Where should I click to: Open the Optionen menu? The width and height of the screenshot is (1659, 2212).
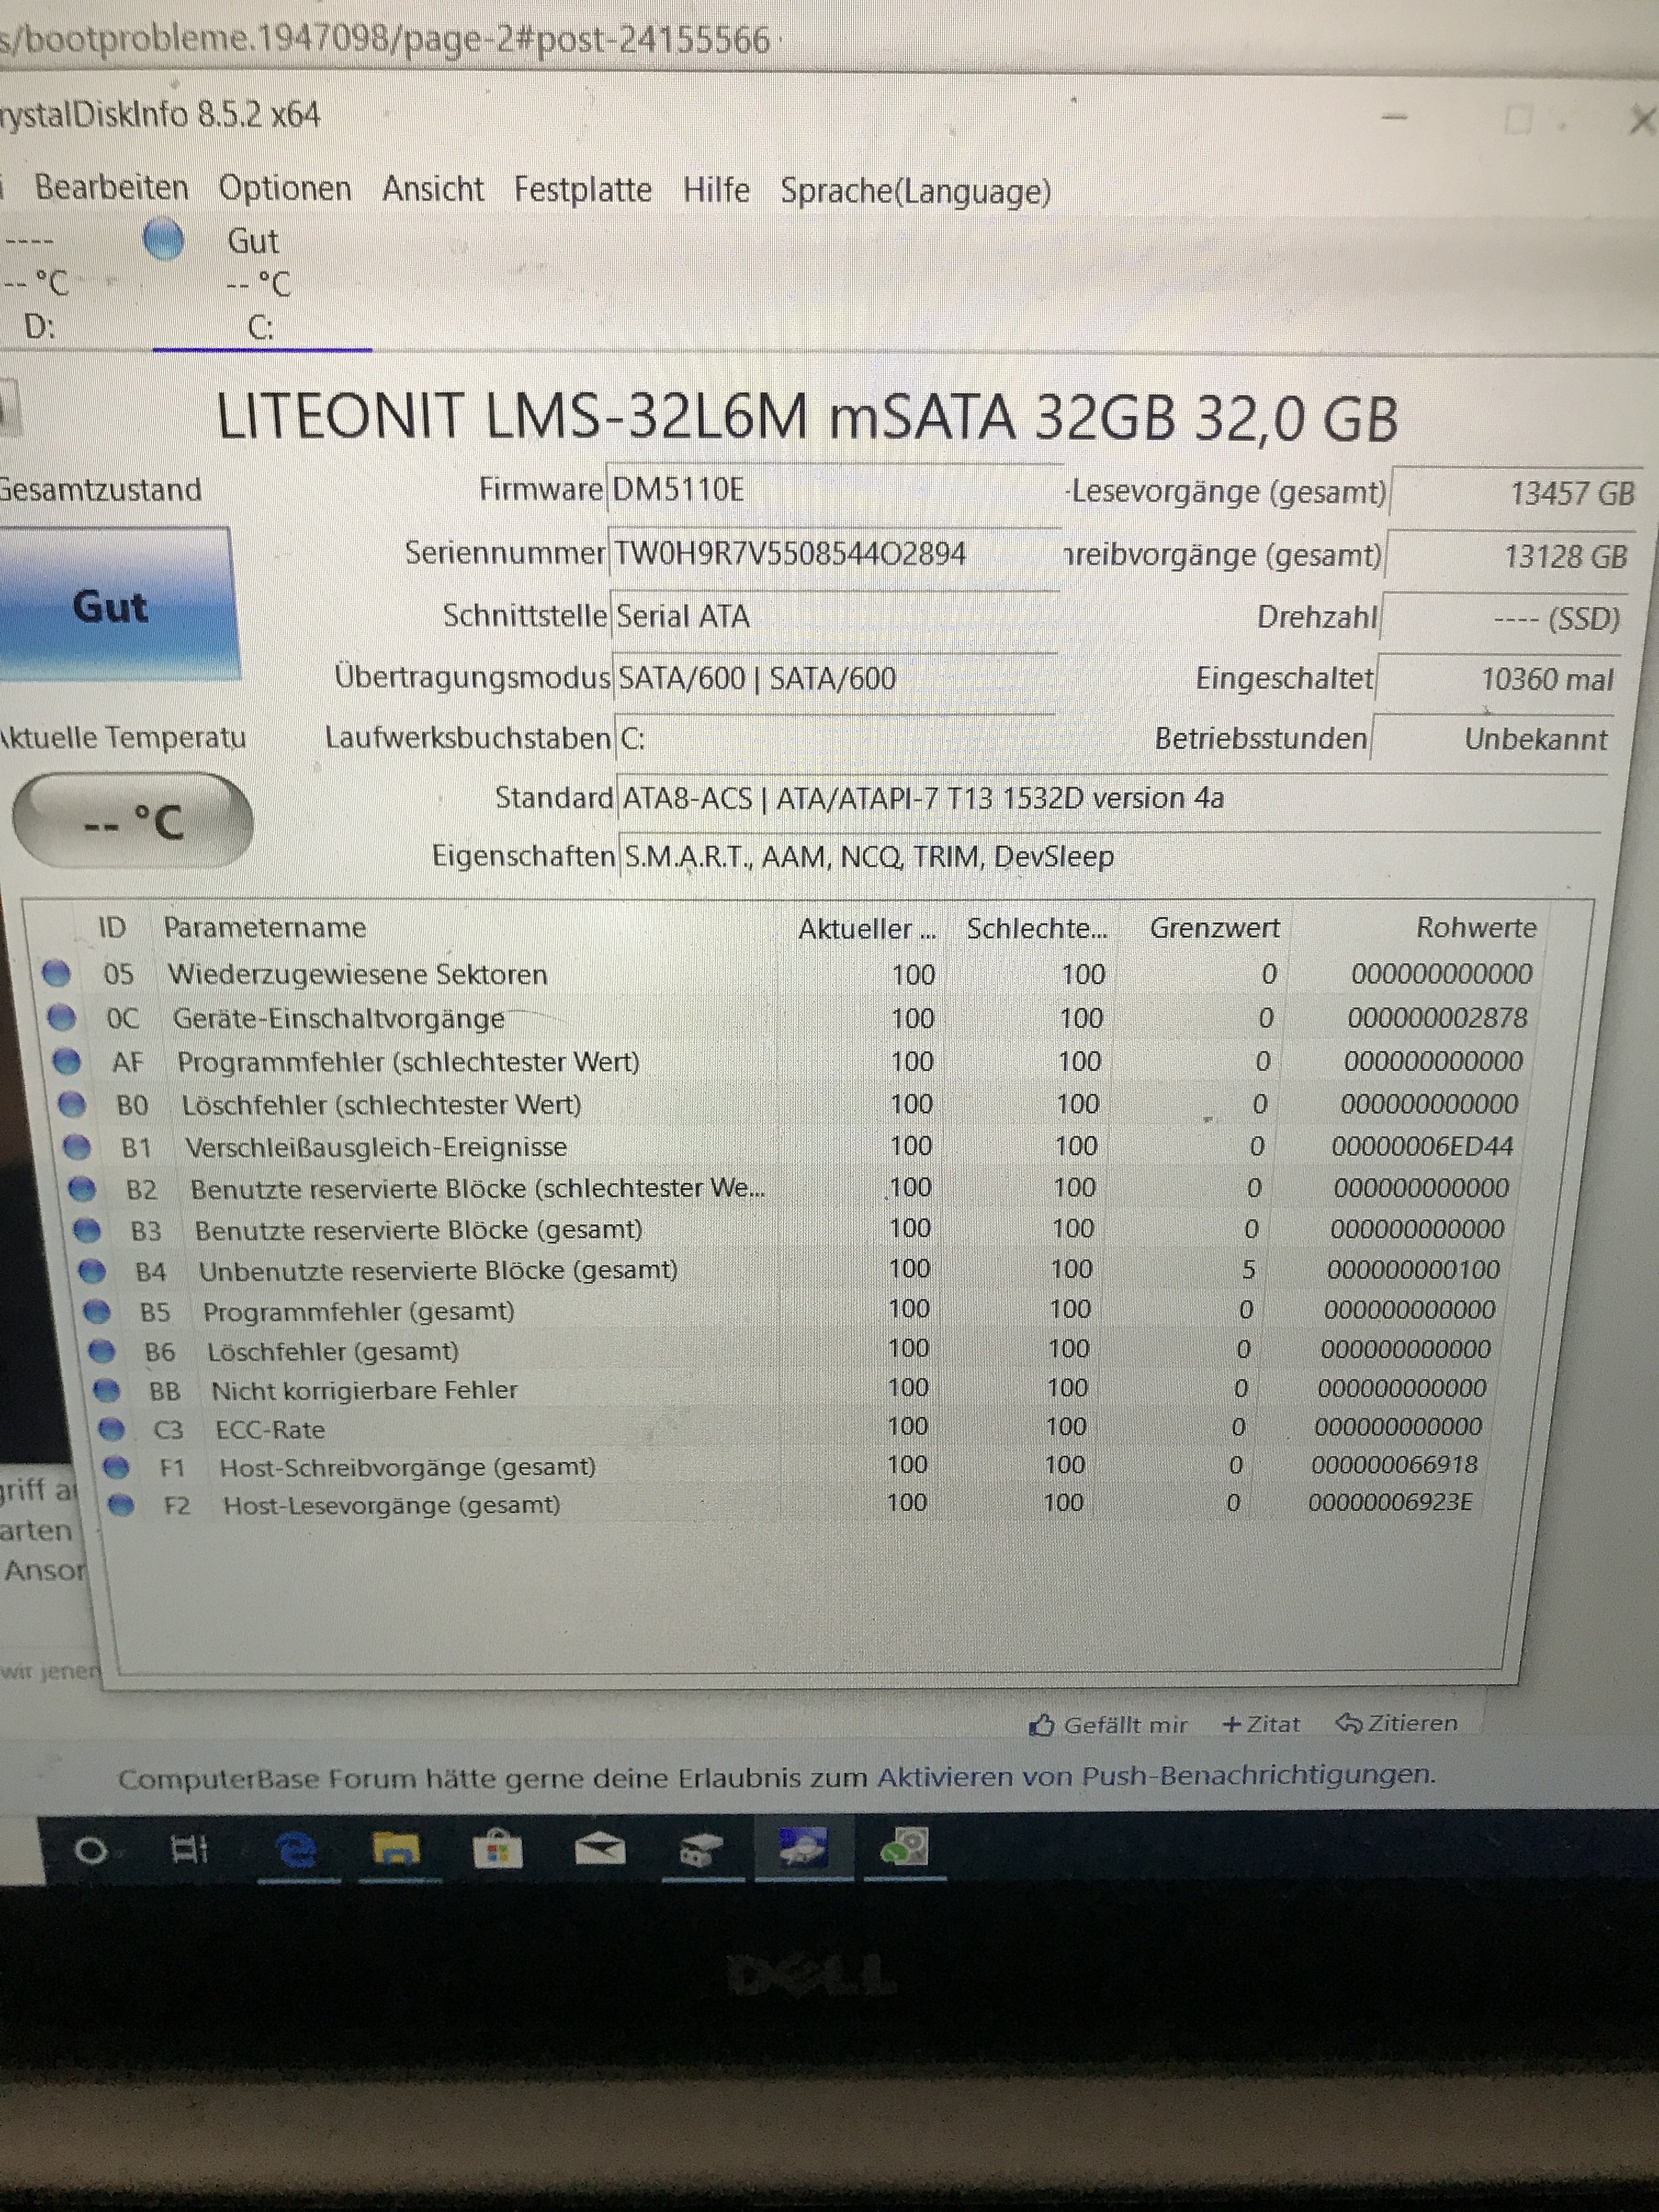click(x=285, y=188)
